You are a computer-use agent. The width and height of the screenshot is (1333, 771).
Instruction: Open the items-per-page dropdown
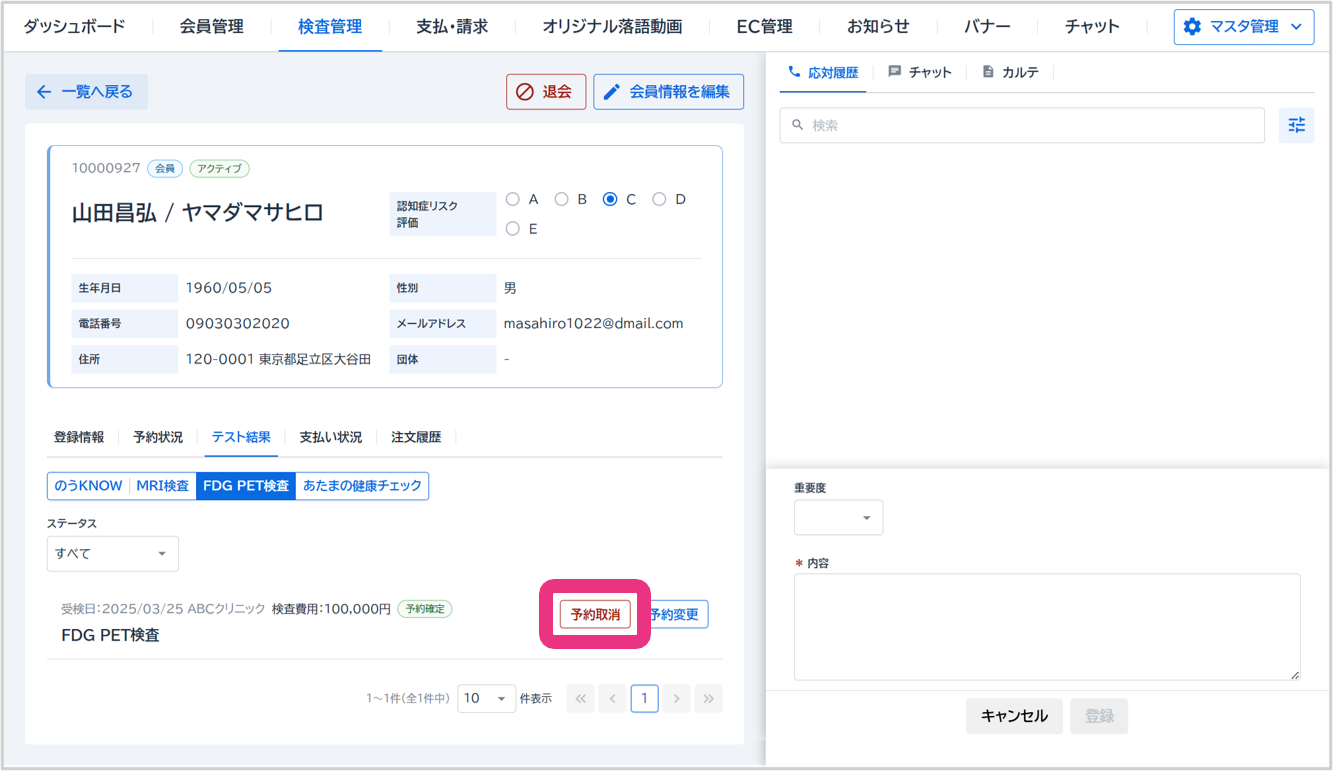(x=486, y=699)
